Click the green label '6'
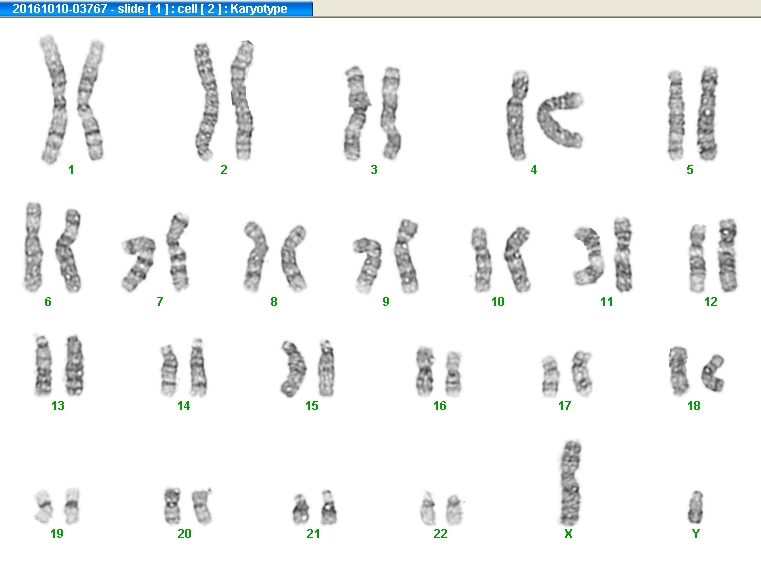761x585 pixels. [48, 302]
